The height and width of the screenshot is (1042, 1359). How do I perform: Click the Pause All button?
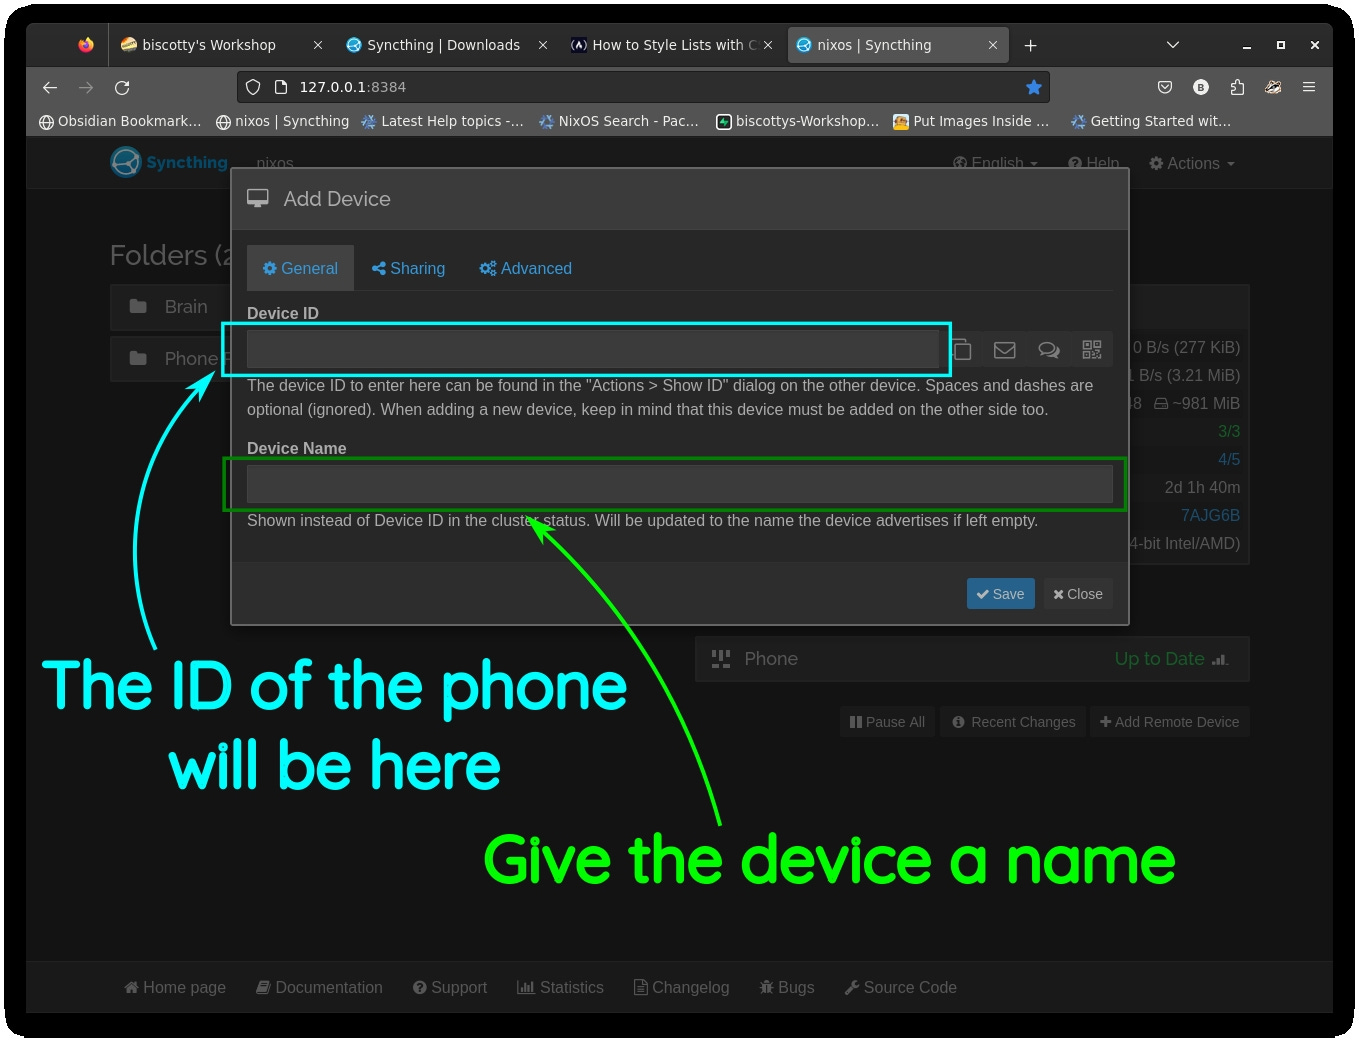887,722
